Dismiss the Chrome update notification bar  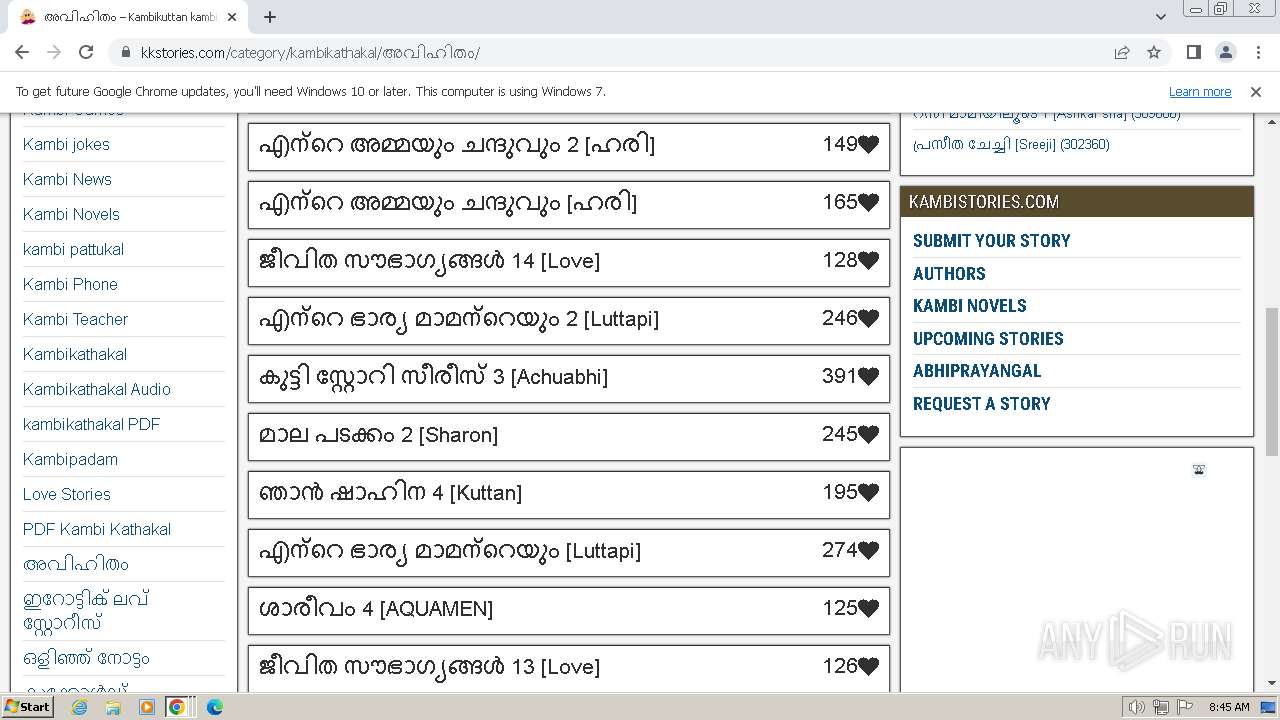(1256, 91)
